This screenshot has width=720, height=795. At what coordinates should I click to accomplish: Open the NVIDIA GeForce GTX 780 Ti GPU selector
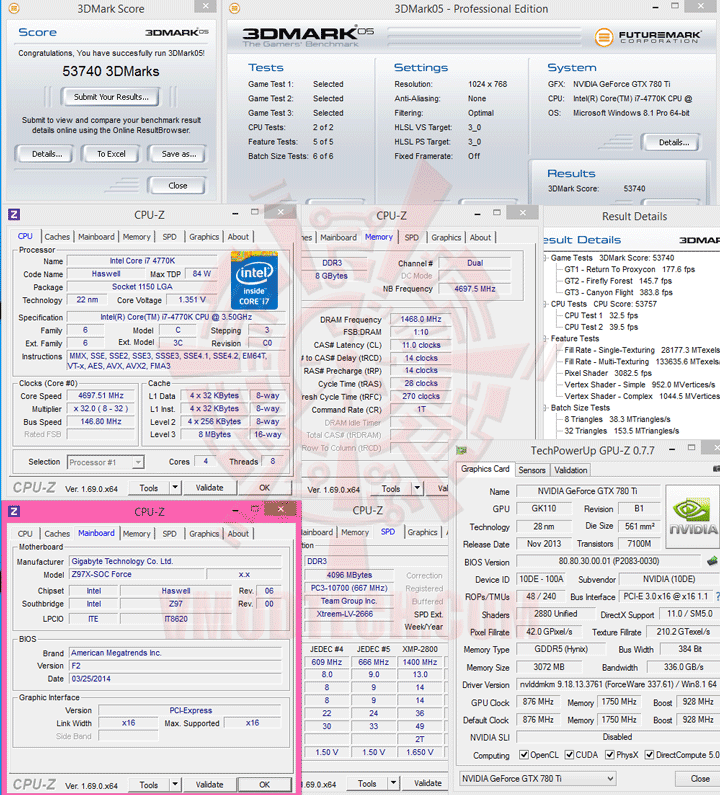pyautogui.click(x=538, y=778)
